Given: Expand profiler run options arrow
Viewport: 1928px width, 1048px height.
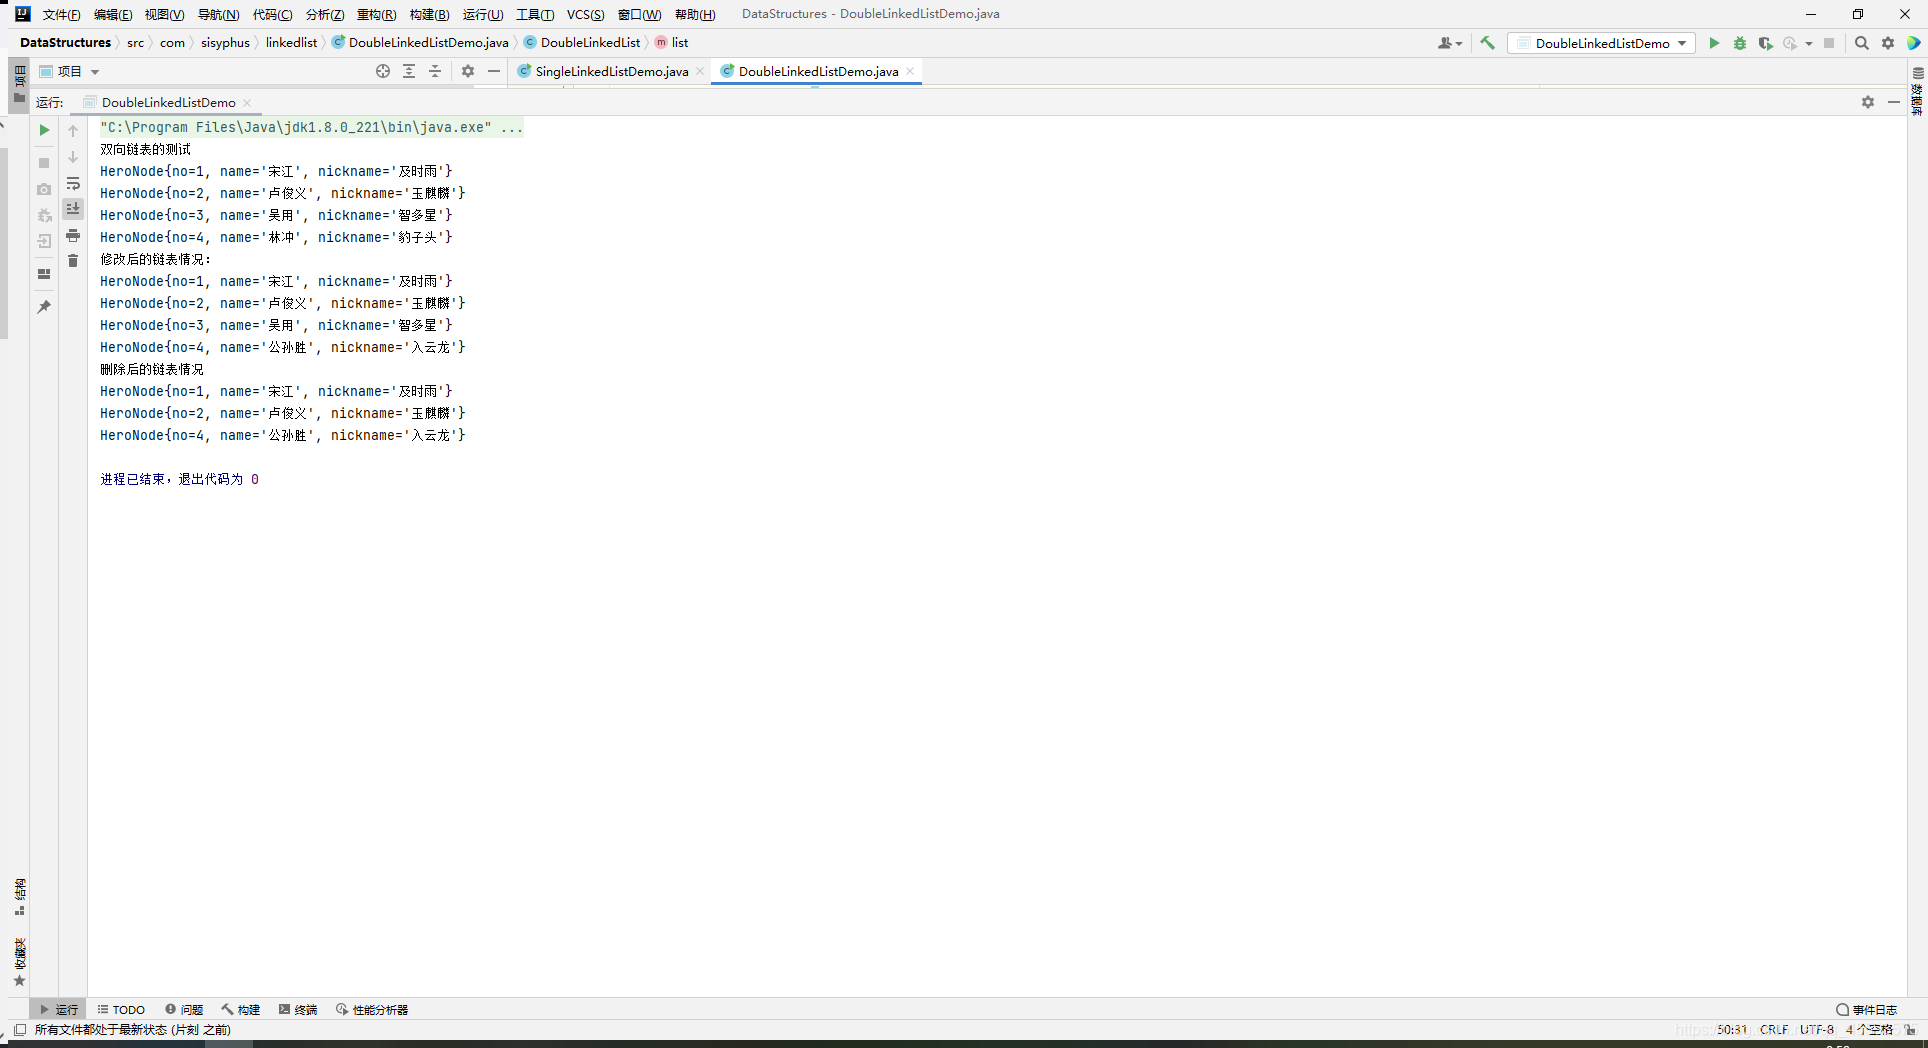Looking at the screenshot, I should coord(1809,43).
